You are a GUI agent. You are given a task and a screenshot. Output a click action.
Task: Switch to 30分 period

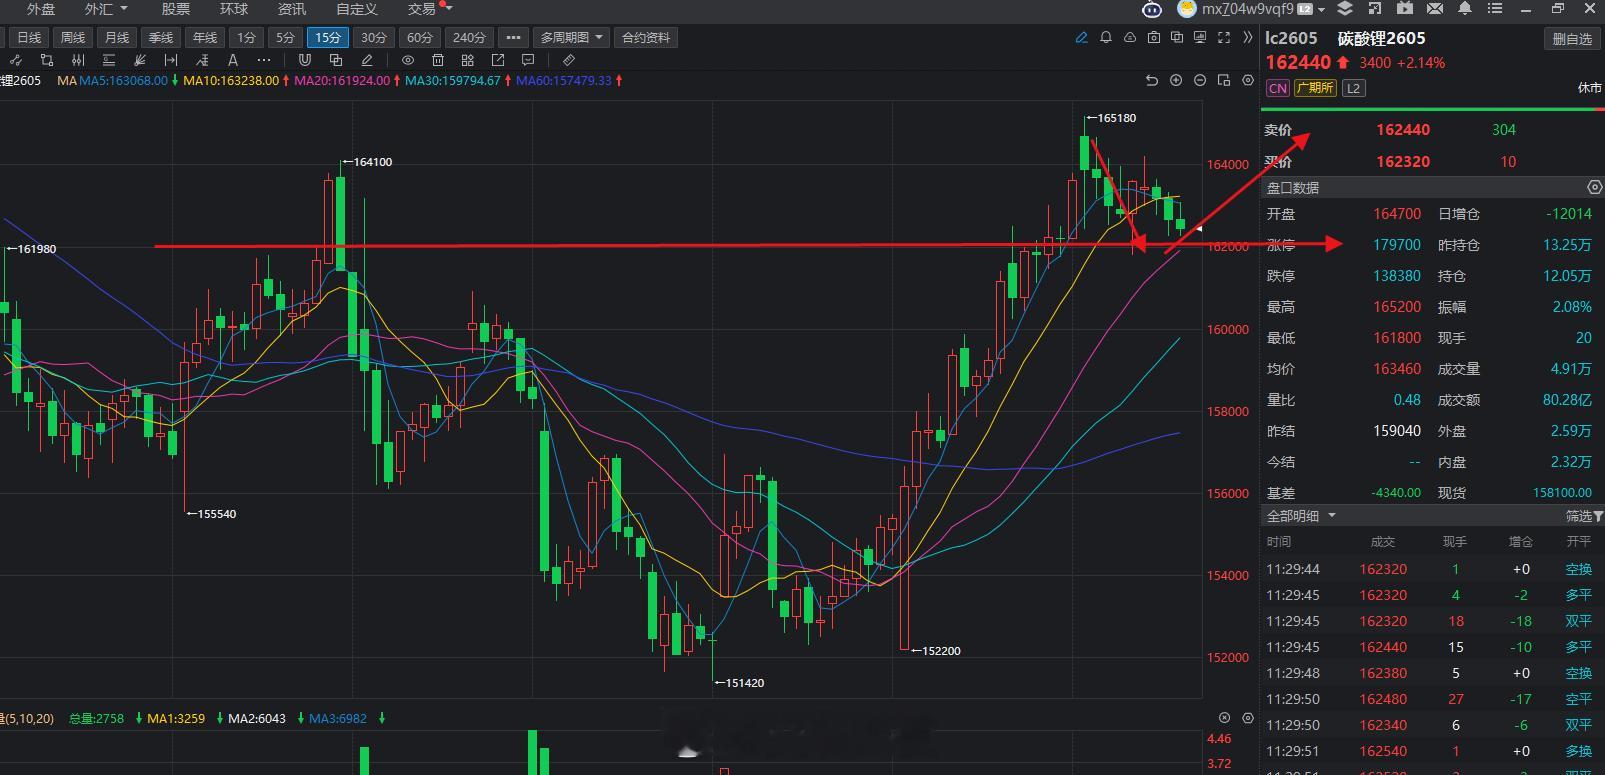click(x=374, y=38)
